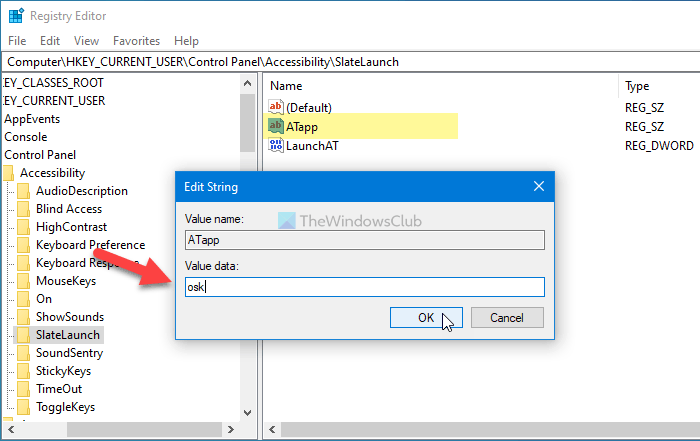Cancel the Edit String dialog
This screenshot has width=700, height=441.
coord(507,317)
